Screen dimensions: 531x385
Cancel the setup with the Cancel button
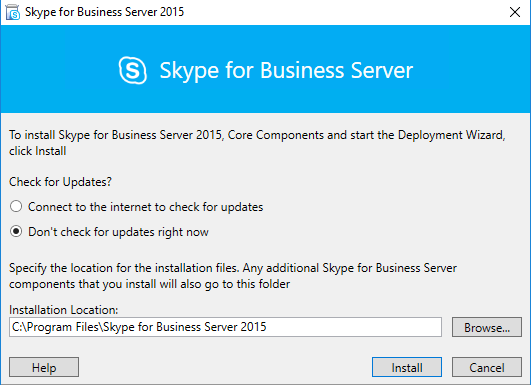487,367
